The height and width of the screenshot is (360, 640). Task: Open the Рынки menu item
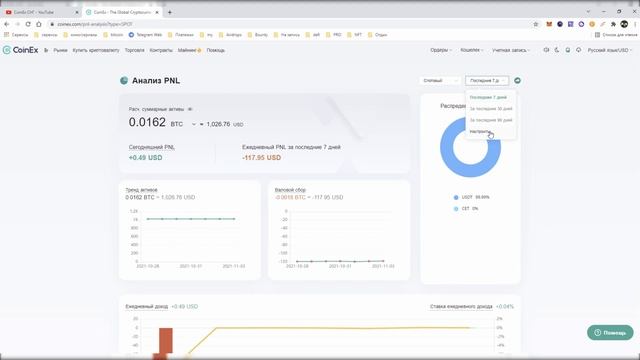click(60, 50)
